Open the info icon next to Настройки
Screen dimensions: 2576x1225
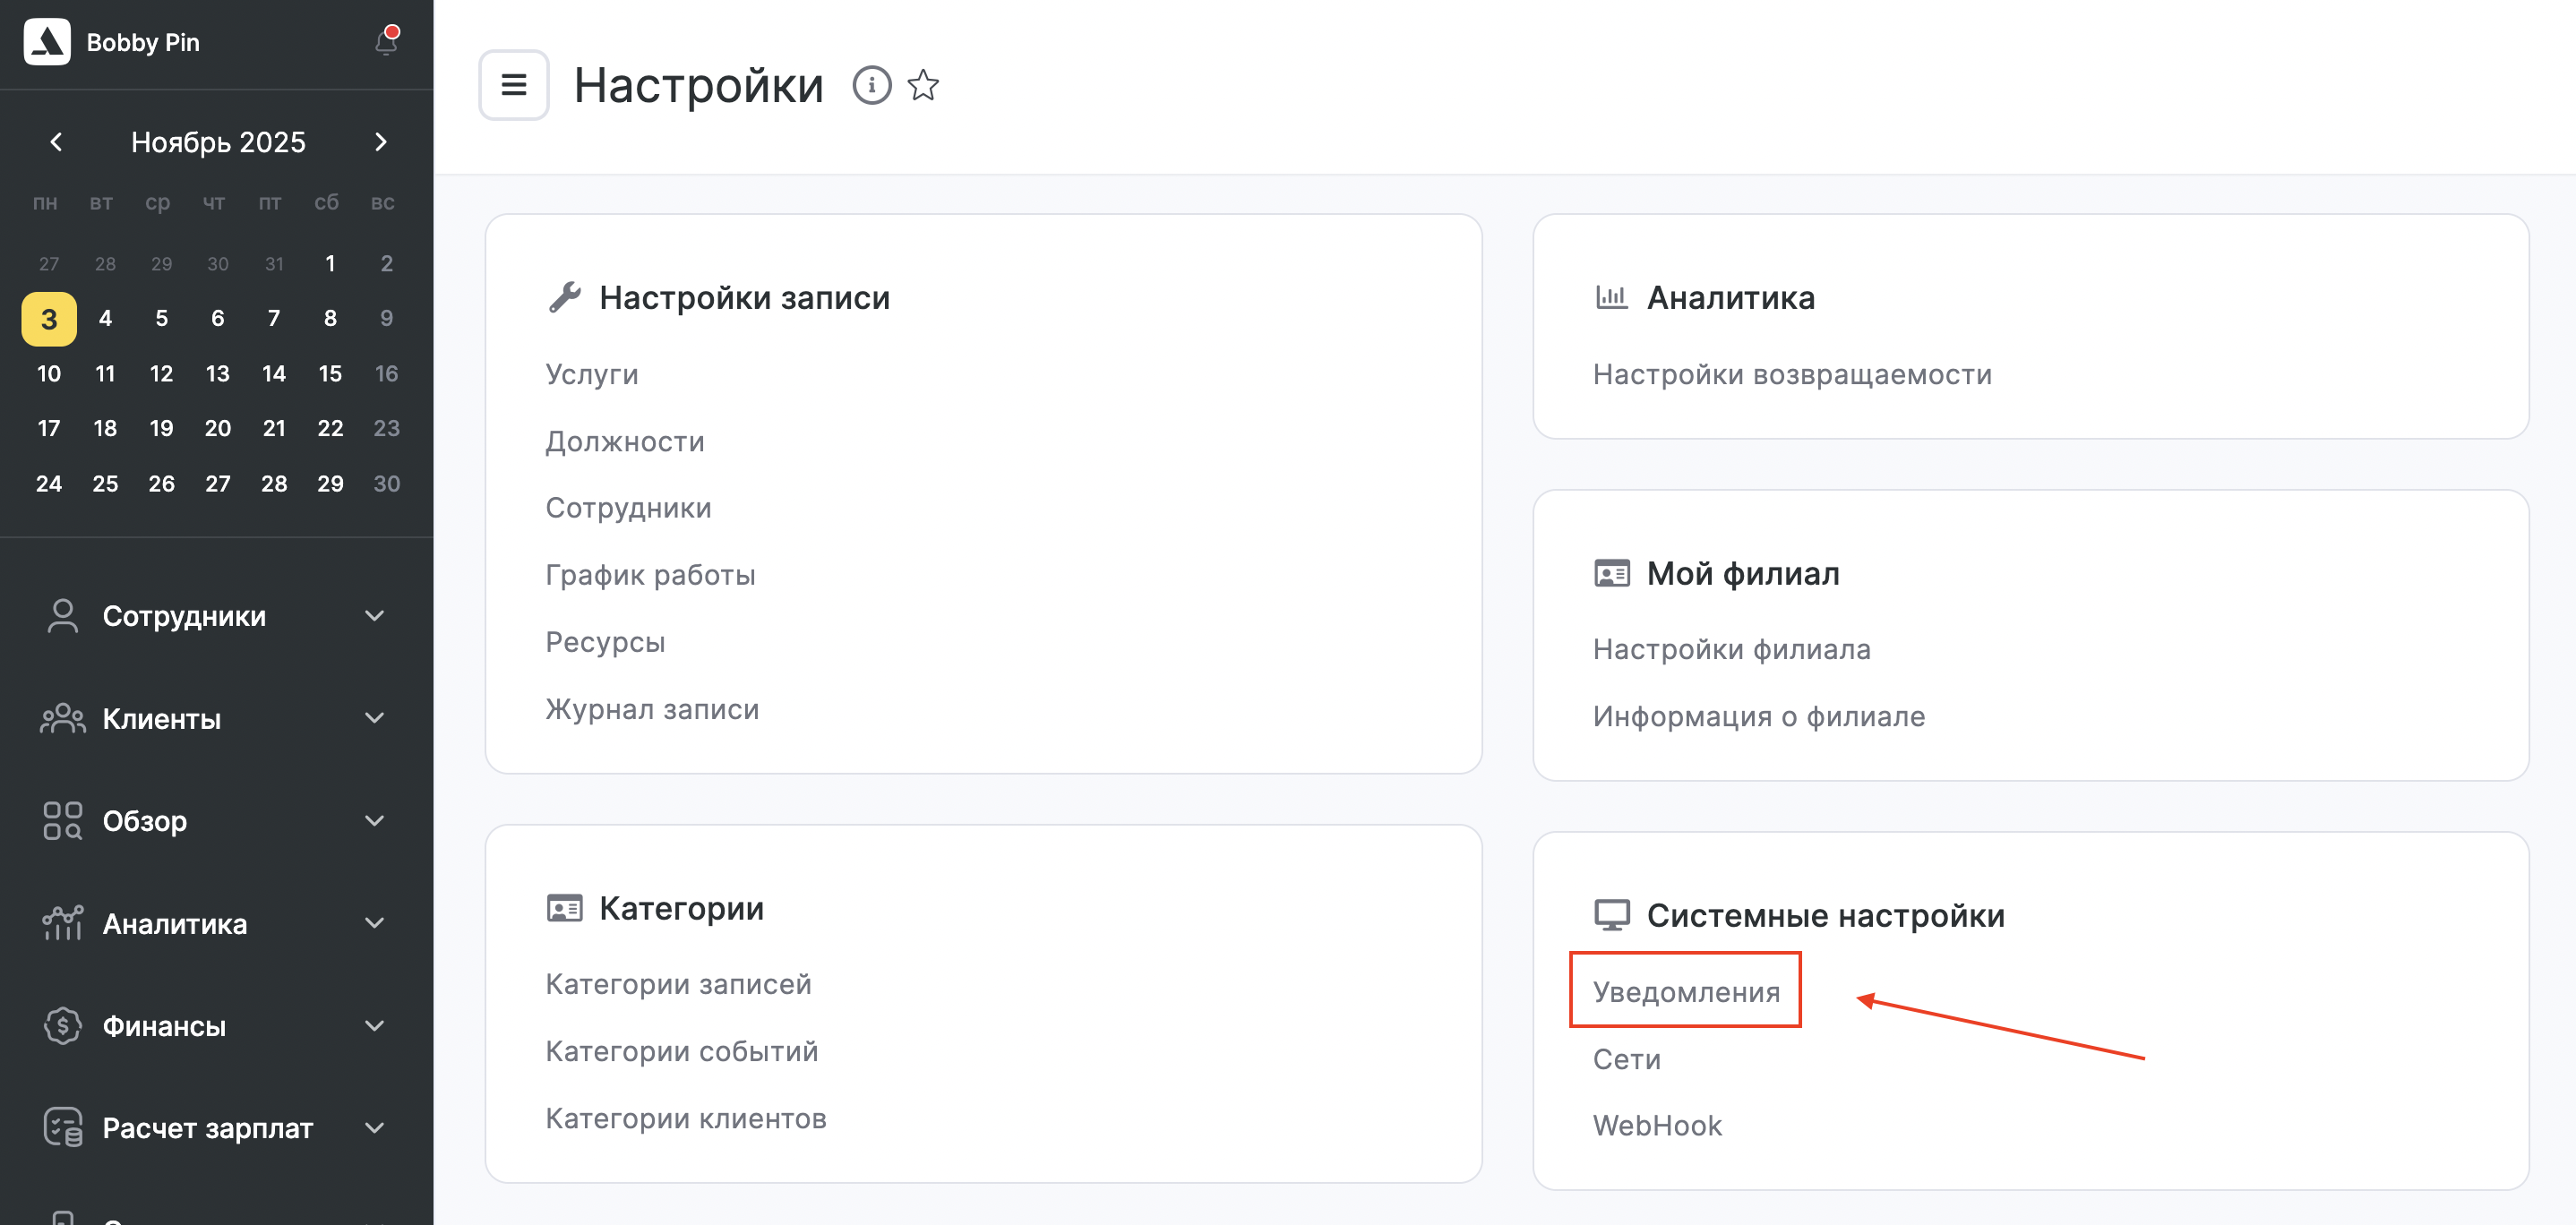871,85
